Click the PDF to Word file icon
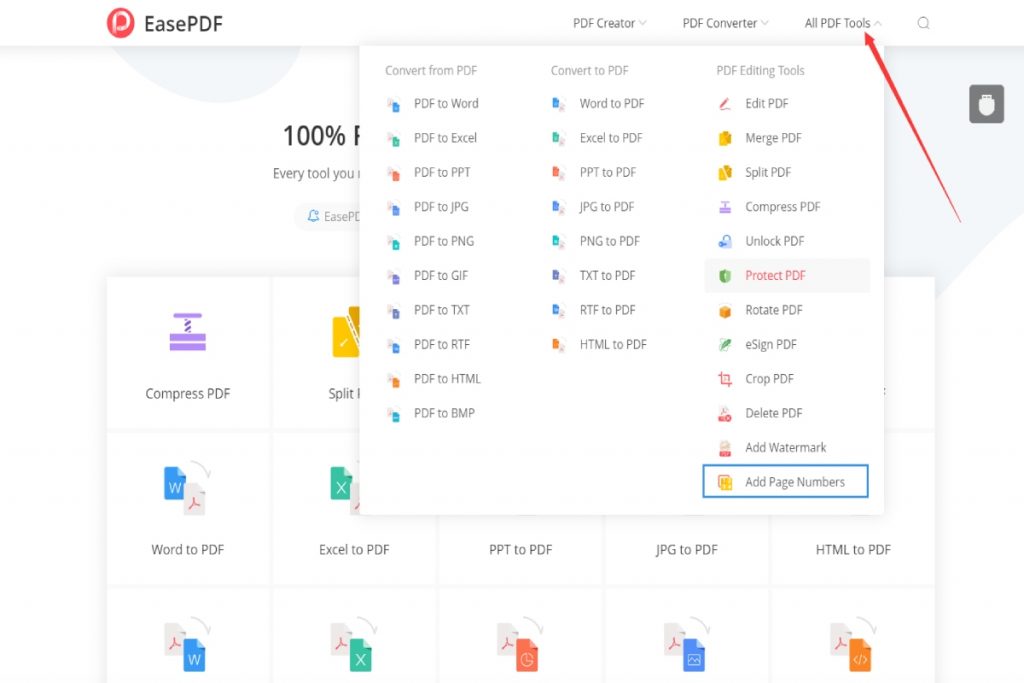This screenshot has height=683, width=1024. click(393, 104)
